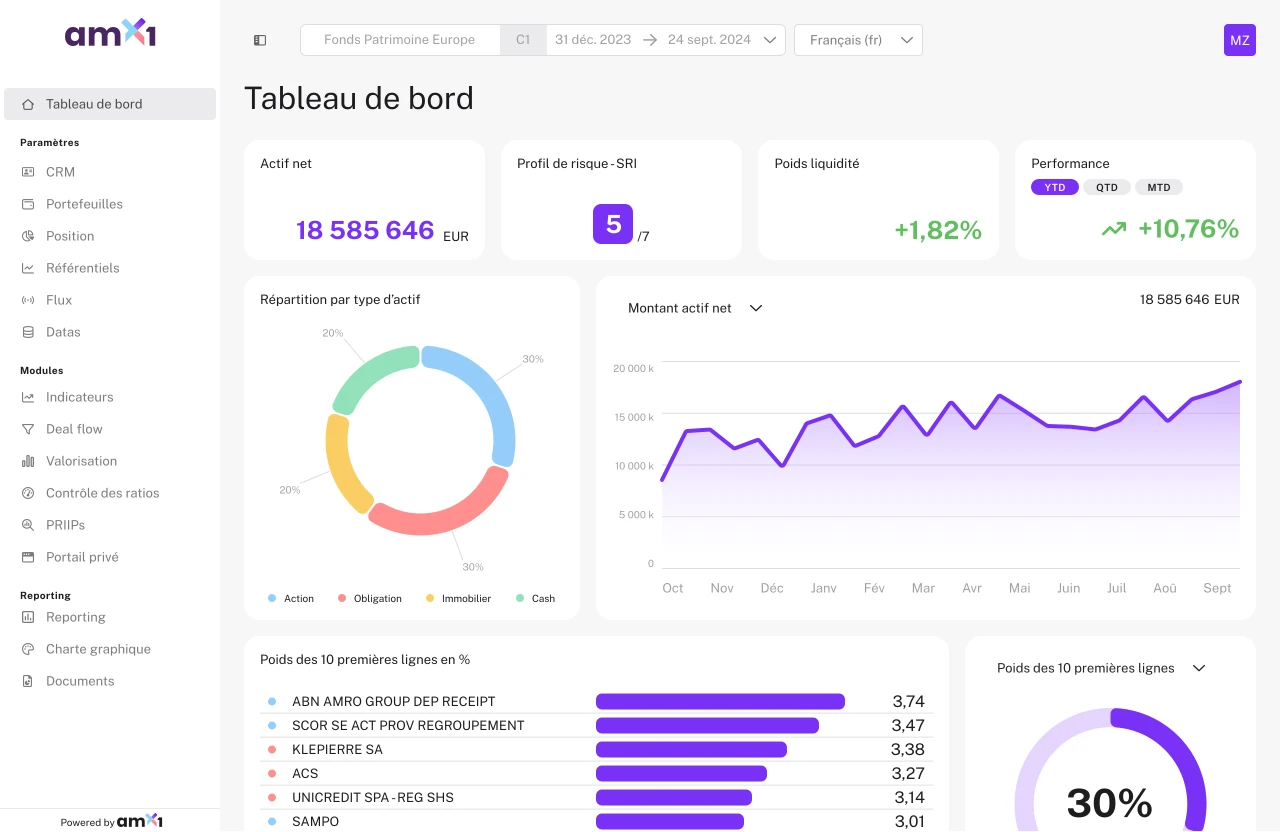Click the Position pie icon

28,236
